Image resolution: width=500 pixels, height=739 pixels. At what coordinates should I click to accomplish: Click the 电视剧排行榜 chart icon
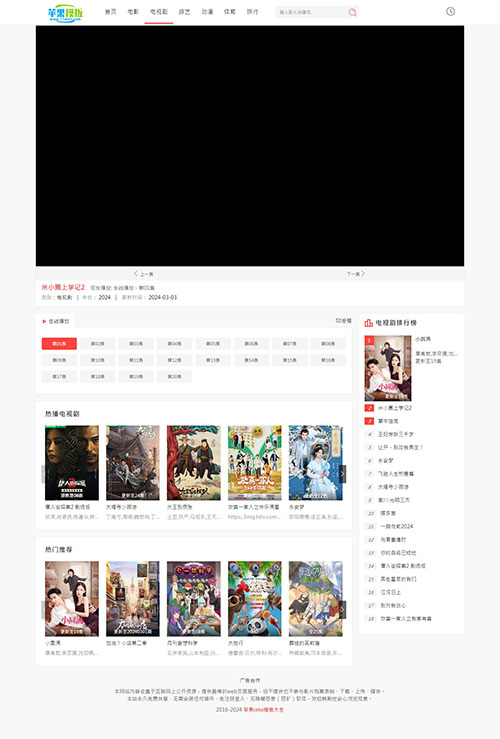click(x=369, y=323)
